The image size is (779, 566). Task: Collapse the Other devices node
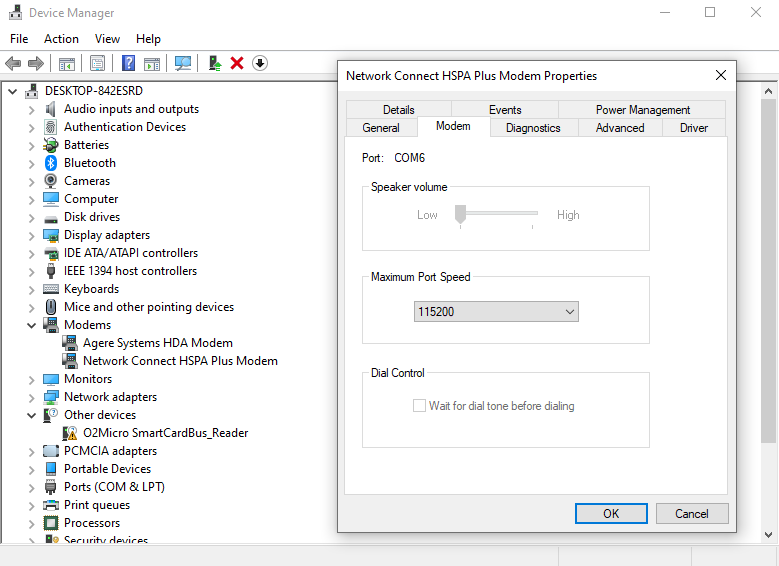(x=31, y=415)
